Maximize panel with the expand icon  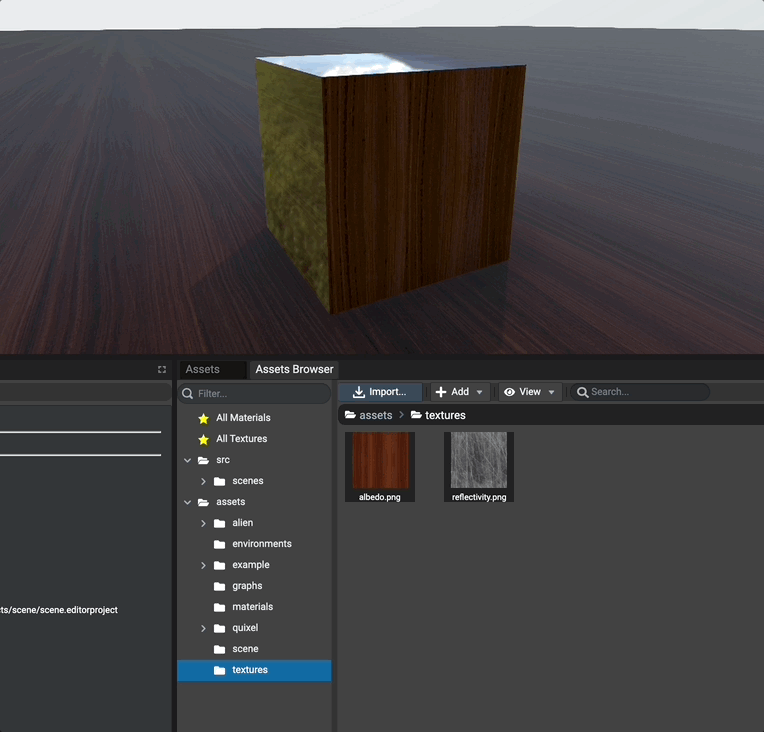pos(162,369)
